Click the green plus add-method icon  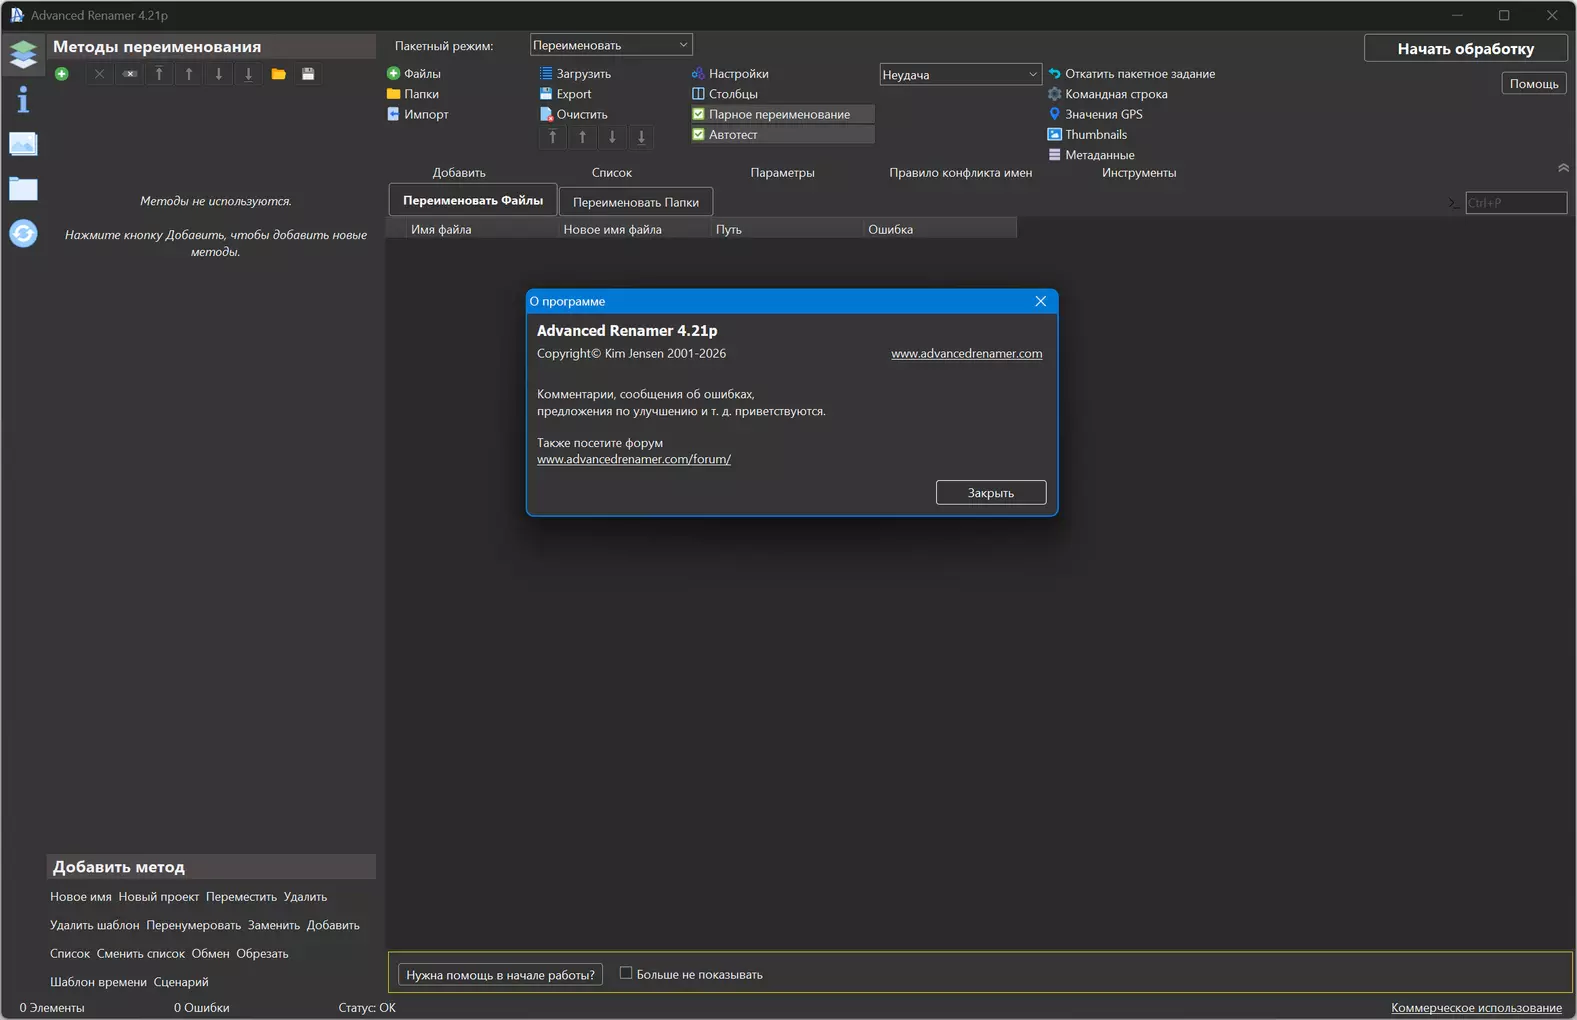(x=62, y=74)
